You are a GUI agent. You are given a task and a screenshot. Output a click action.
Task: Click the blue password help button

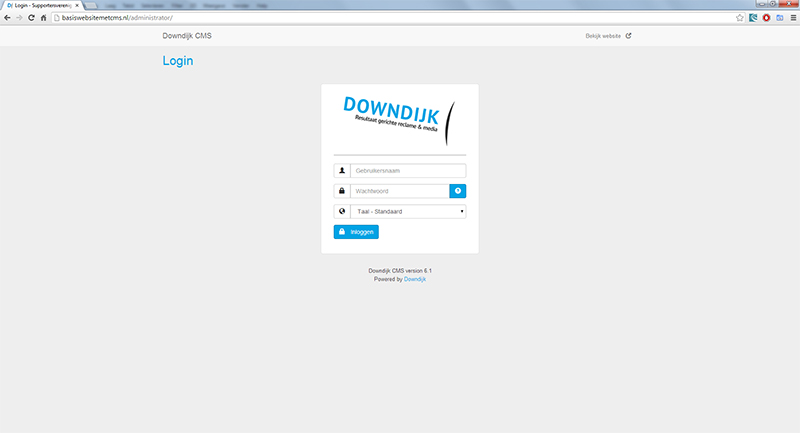[458, 191]
